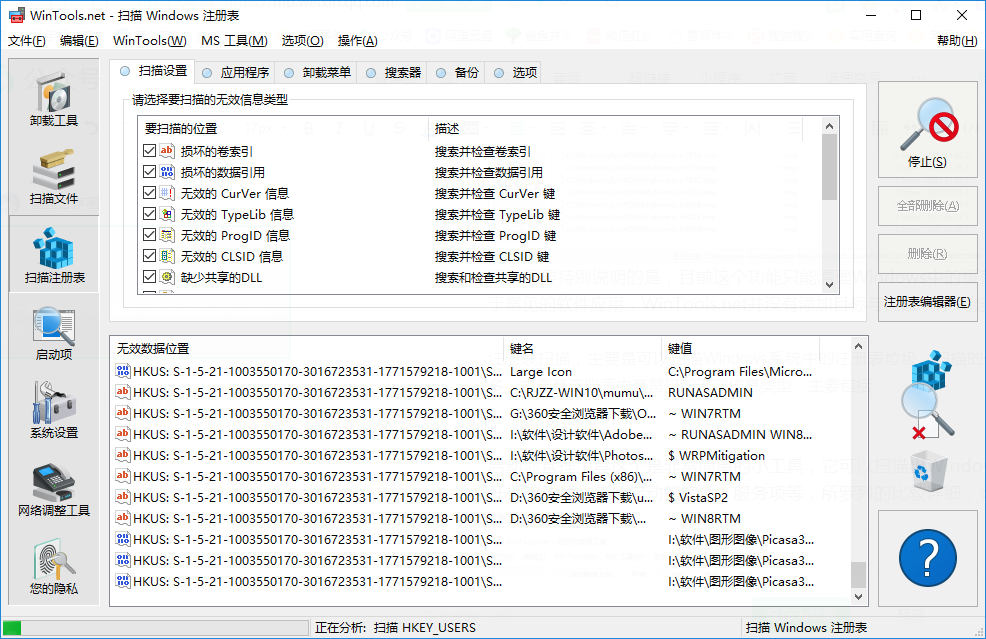Viewport: 986px width, 639px height.
Task: Switch to the 卸载菜单 tab
Action: point(317,73)
